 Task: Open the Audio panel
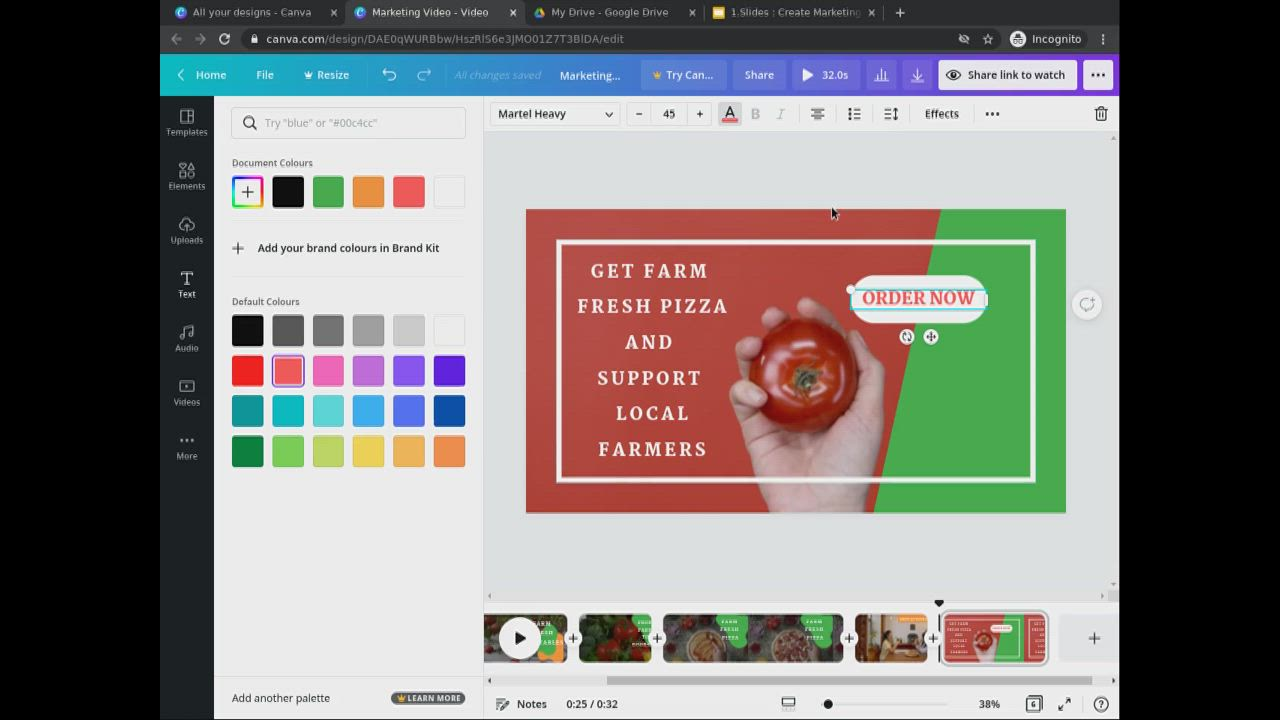click(x=186, y=340)
